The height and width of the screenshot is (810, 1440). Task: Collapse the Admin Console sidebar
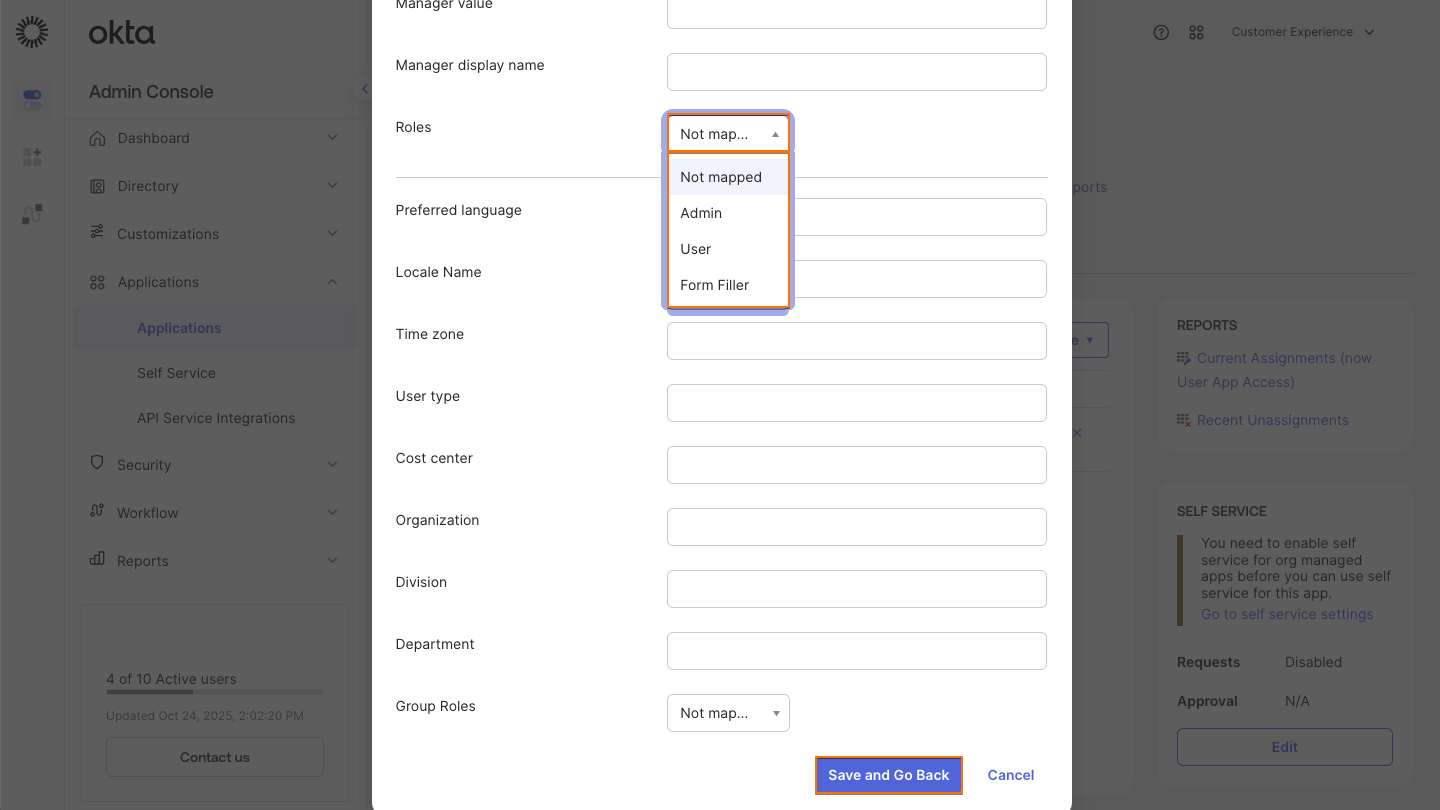point(363,88)
